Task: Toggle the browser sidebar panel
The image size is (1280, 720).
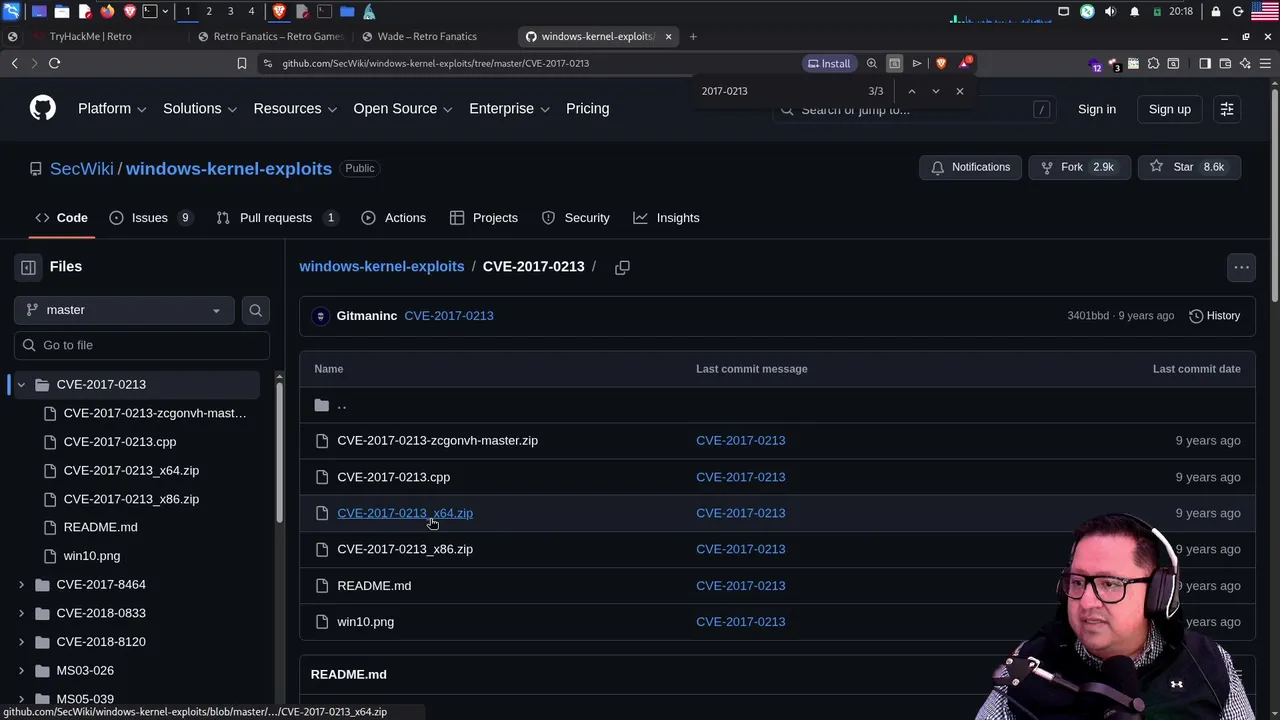Action: pyautogui.click(x=1205, y=63)
